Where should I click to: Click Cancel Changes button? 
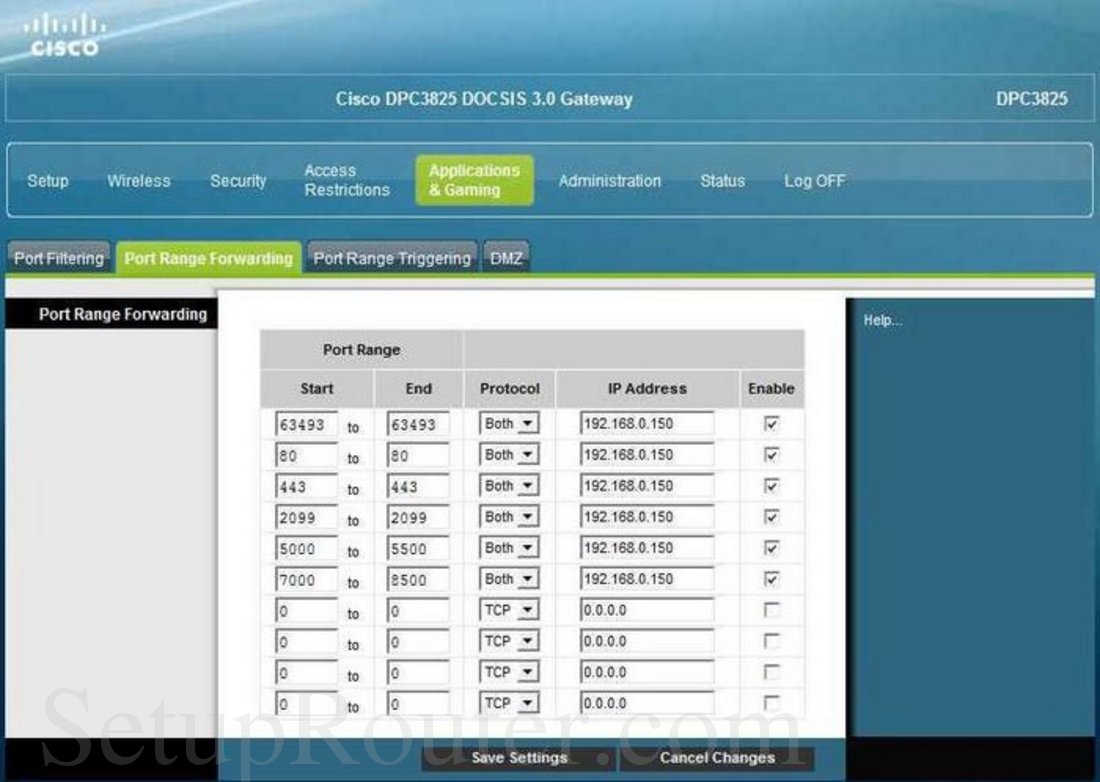click(716, 758)
